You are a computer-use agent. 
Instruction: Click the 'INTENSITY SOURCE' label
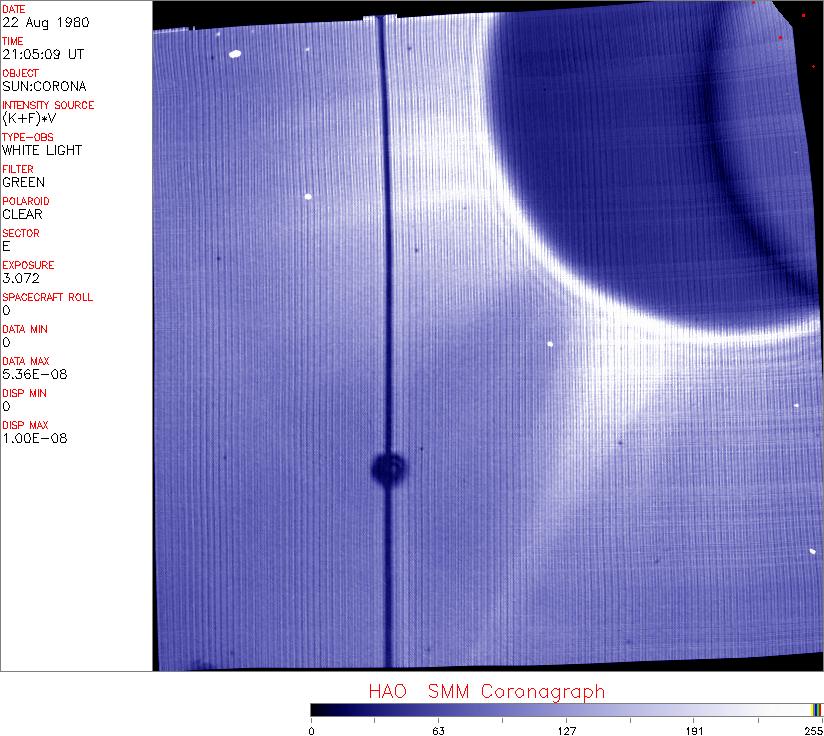click(48, 105)
